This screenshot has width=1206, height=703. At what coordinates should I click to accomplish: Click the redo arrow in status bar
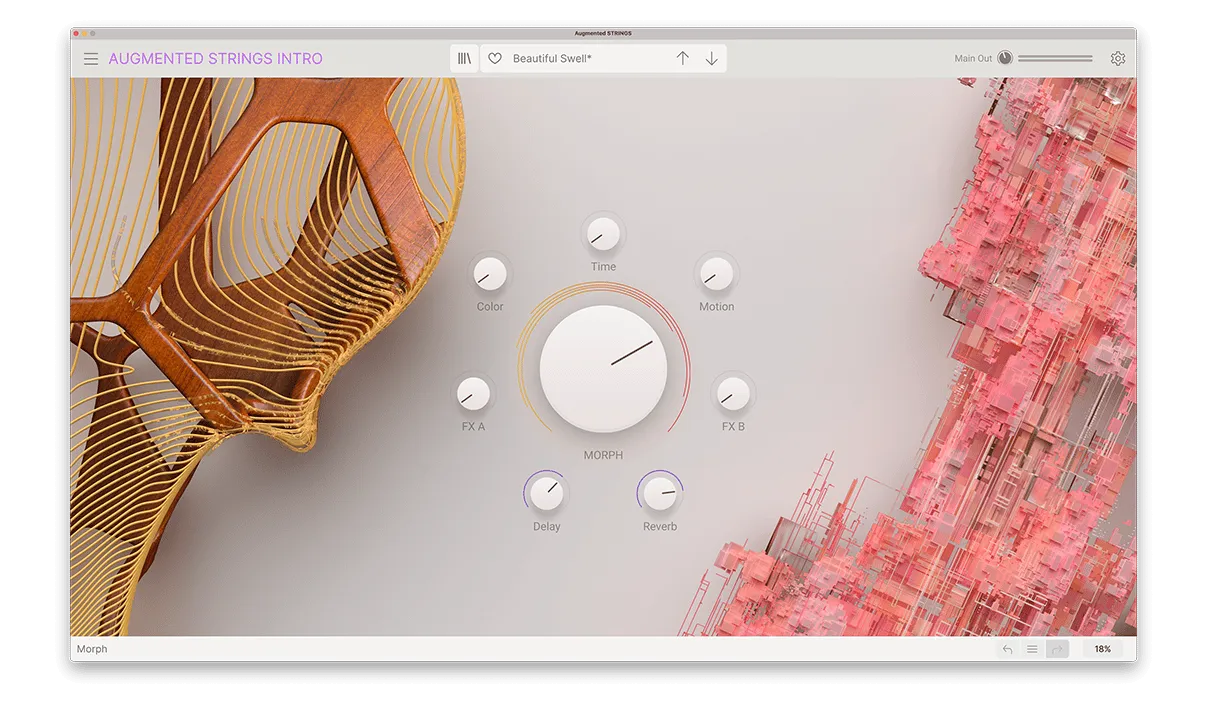pyautogui.click(x=1057, y=649)
